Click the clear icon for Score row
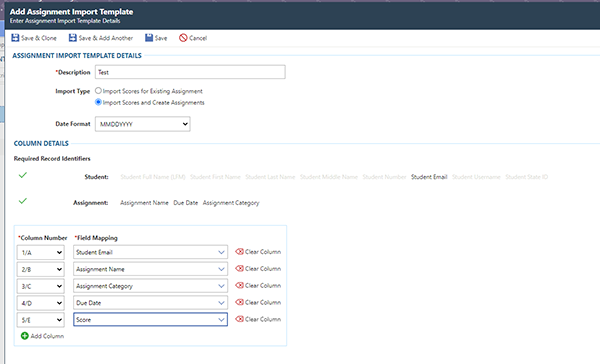600x364 pixels. (240, 319)
